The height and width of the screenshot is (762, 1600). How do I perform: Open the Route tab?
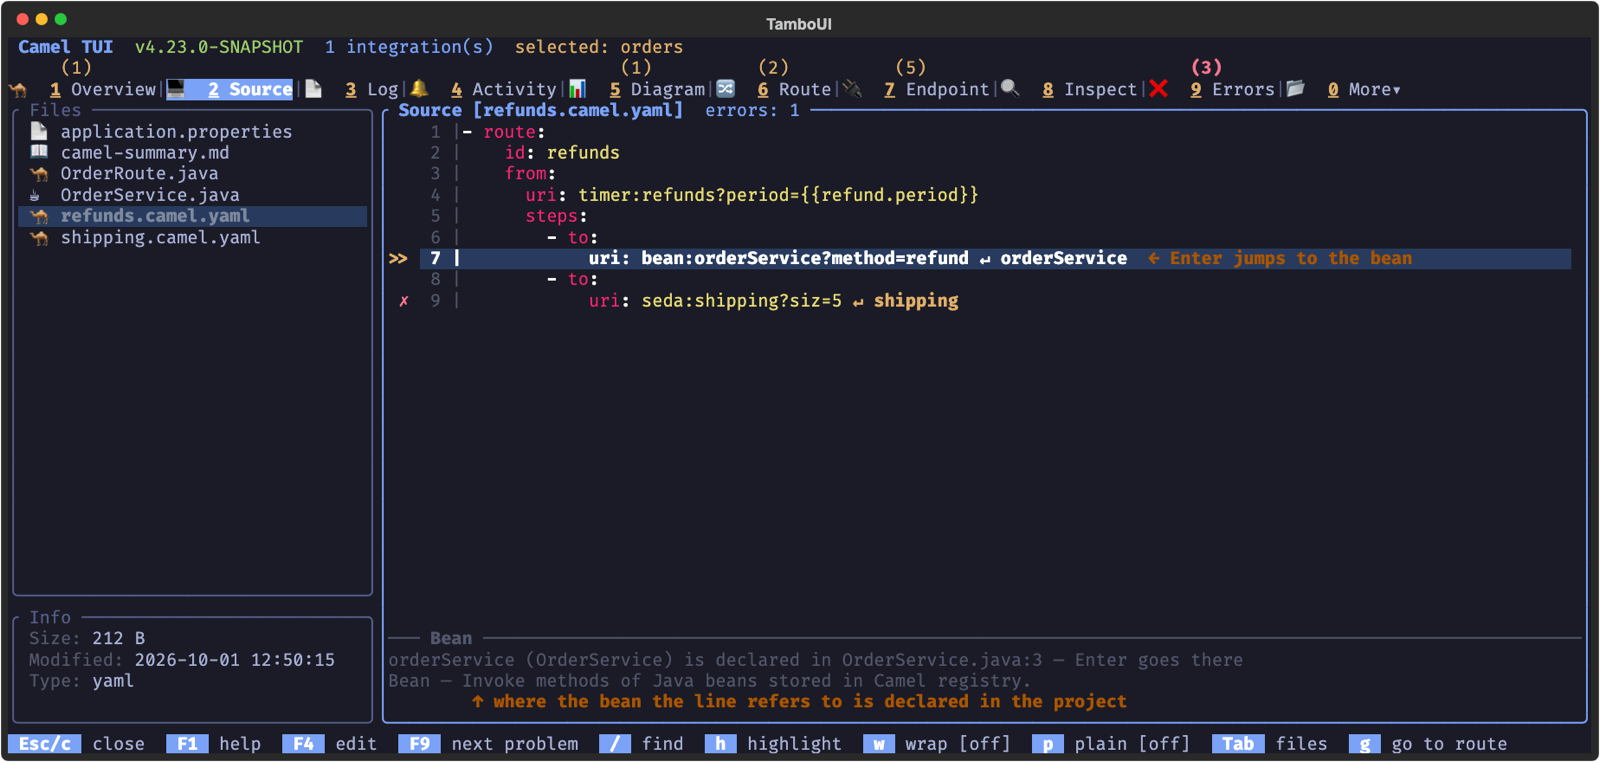pyautogui.click(x=794, y=90)
